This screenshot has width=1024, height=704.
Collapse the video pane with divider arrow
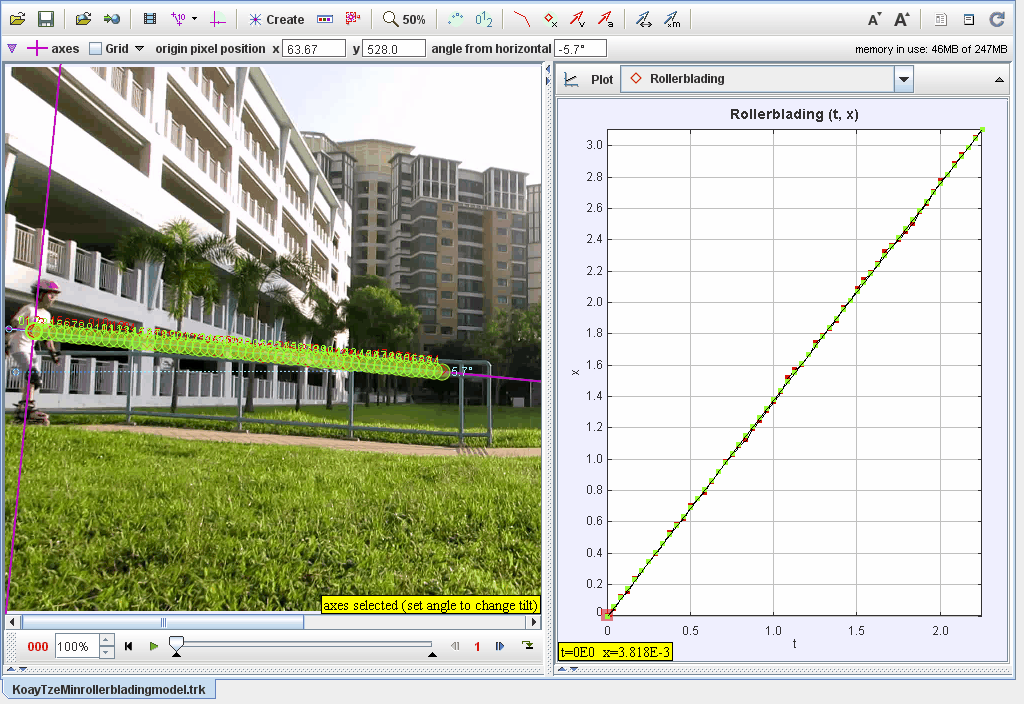coord(547,70)
